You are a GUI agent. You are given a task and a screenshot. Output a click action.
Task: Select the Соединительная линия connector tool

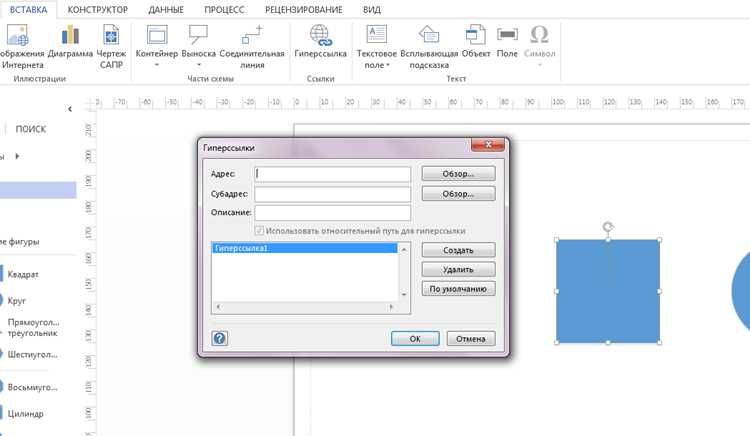[x=252, y=46]
